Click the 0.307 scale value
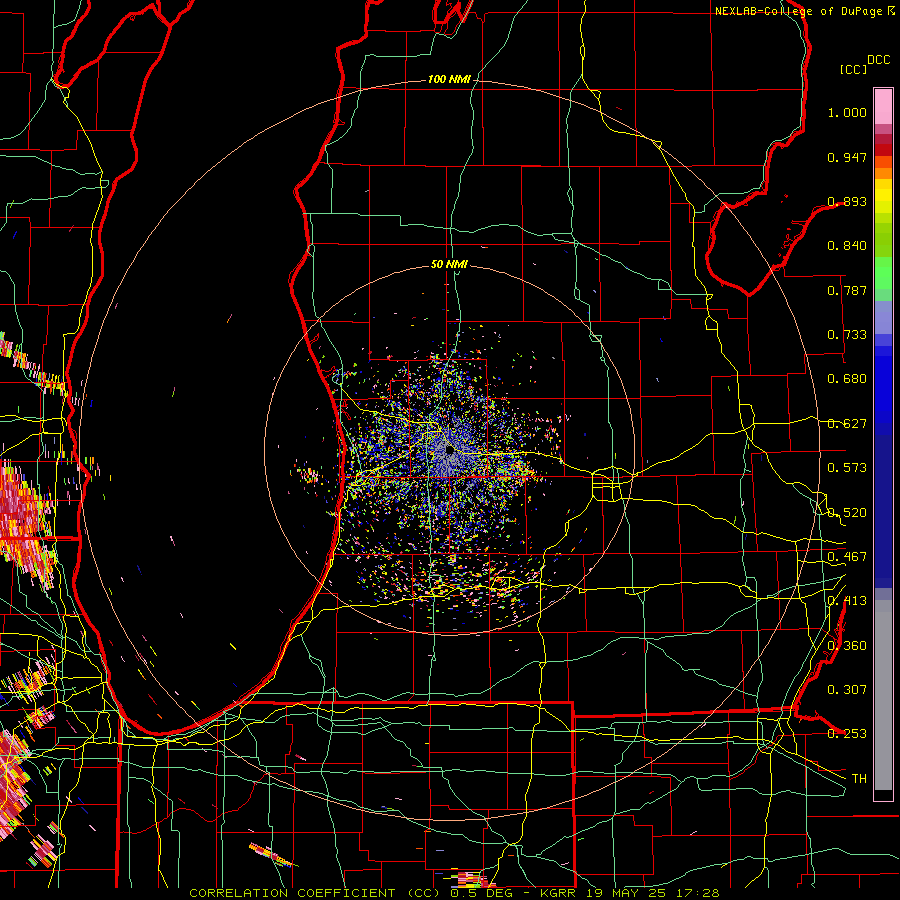 pyautogui.click(x=847, y=690)
